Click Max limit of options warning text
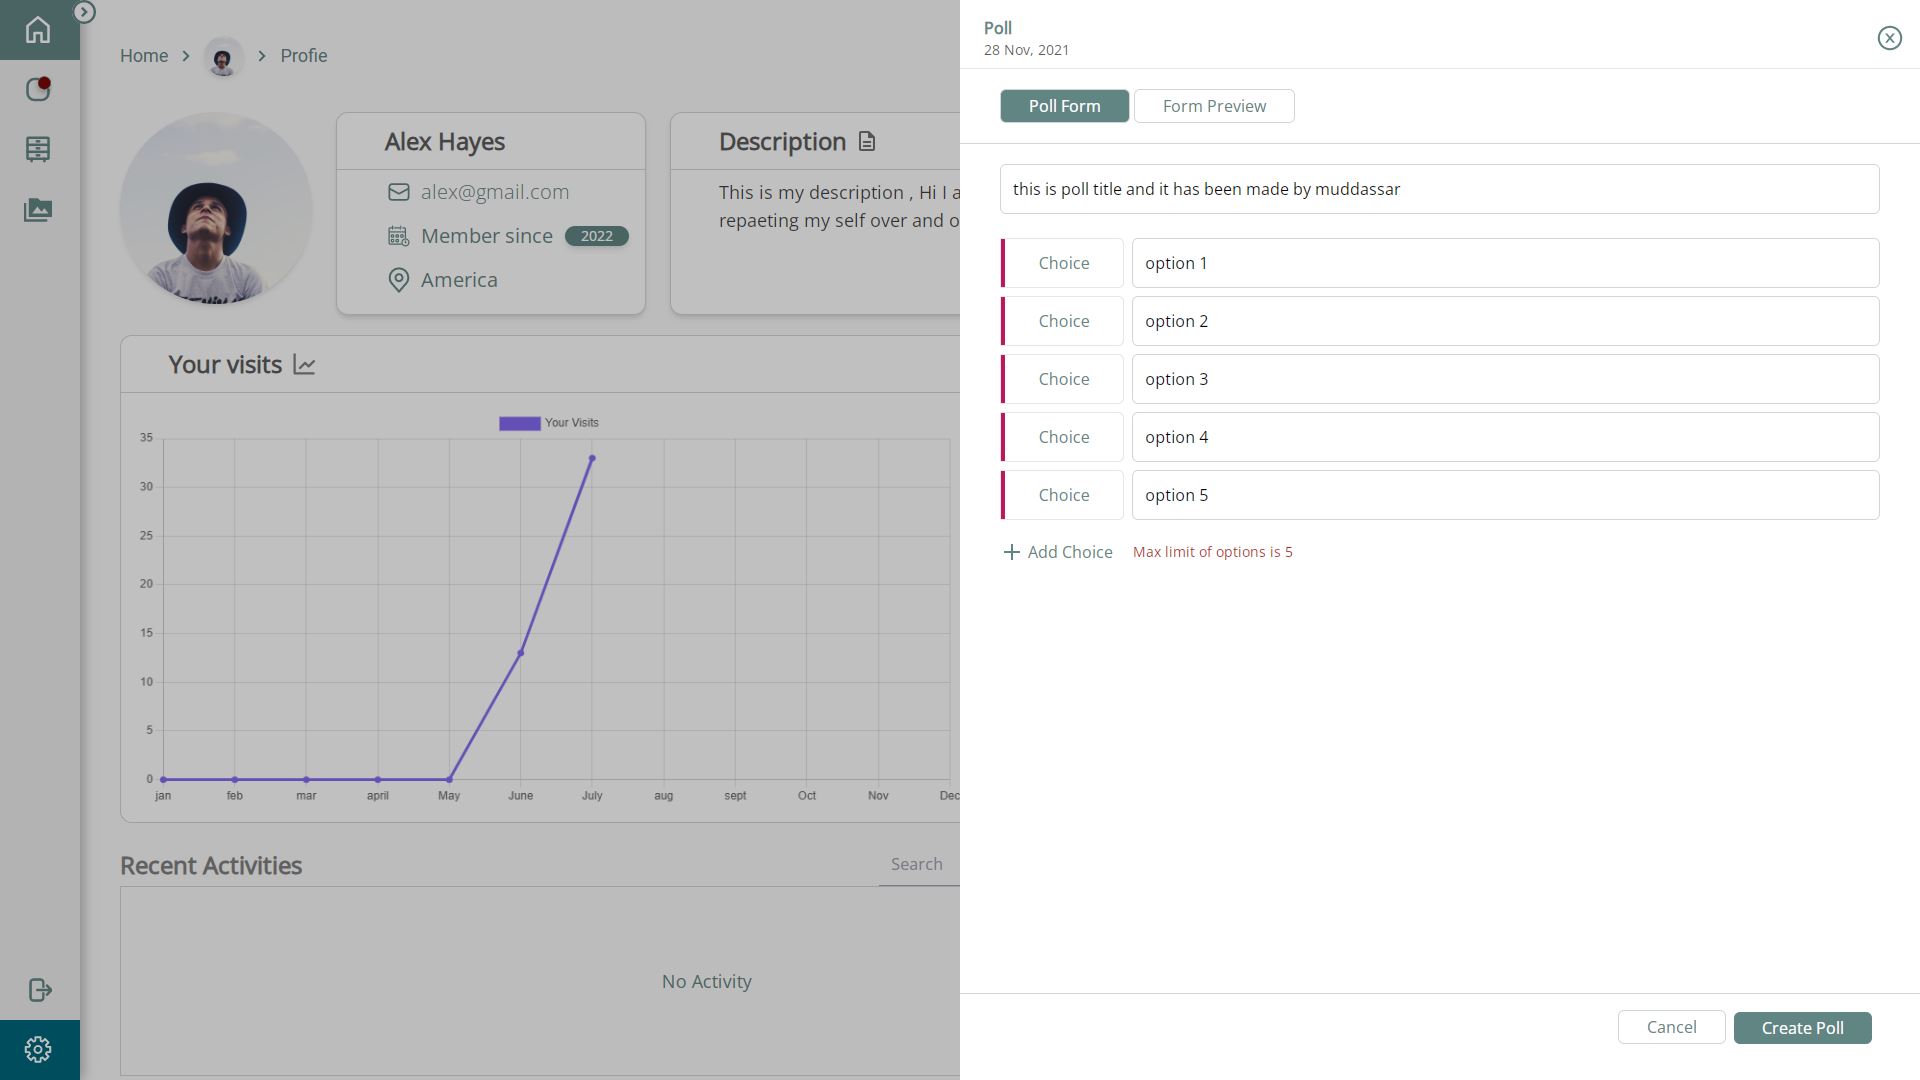The image size is (1920, 1080). [1213, 552]
